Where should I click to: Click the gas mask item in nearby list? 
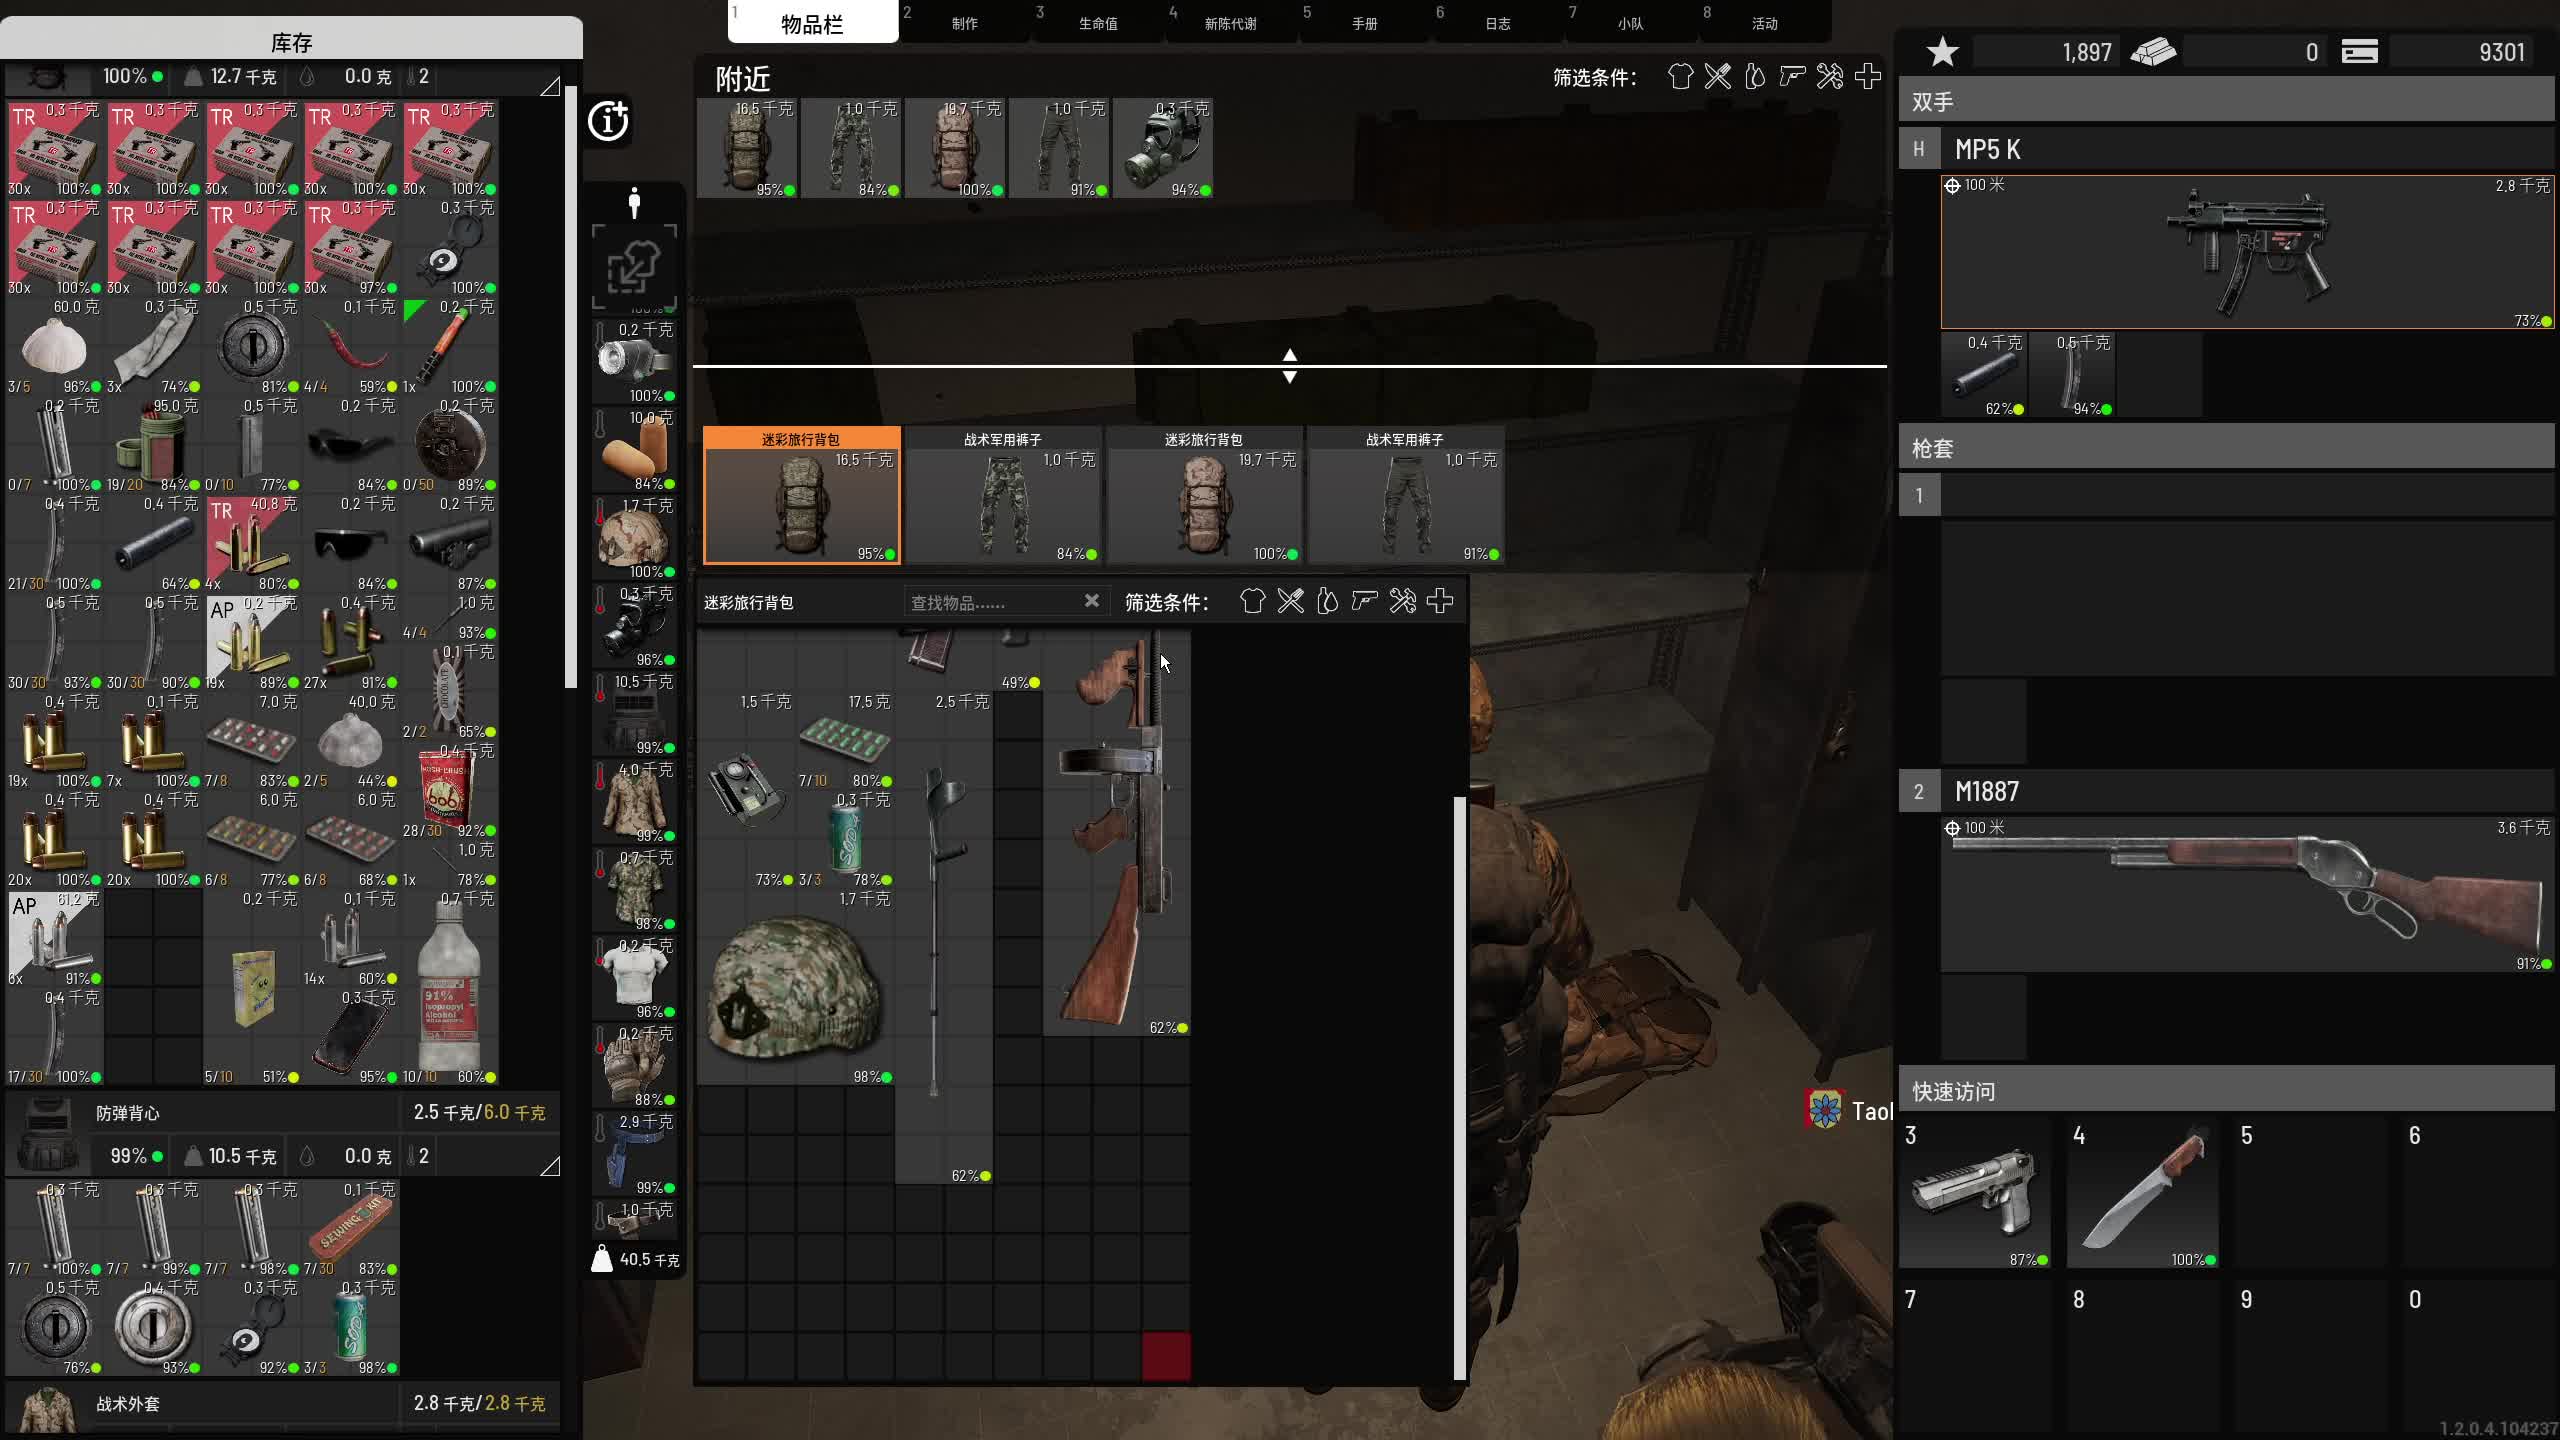(x=1163, y=149)
